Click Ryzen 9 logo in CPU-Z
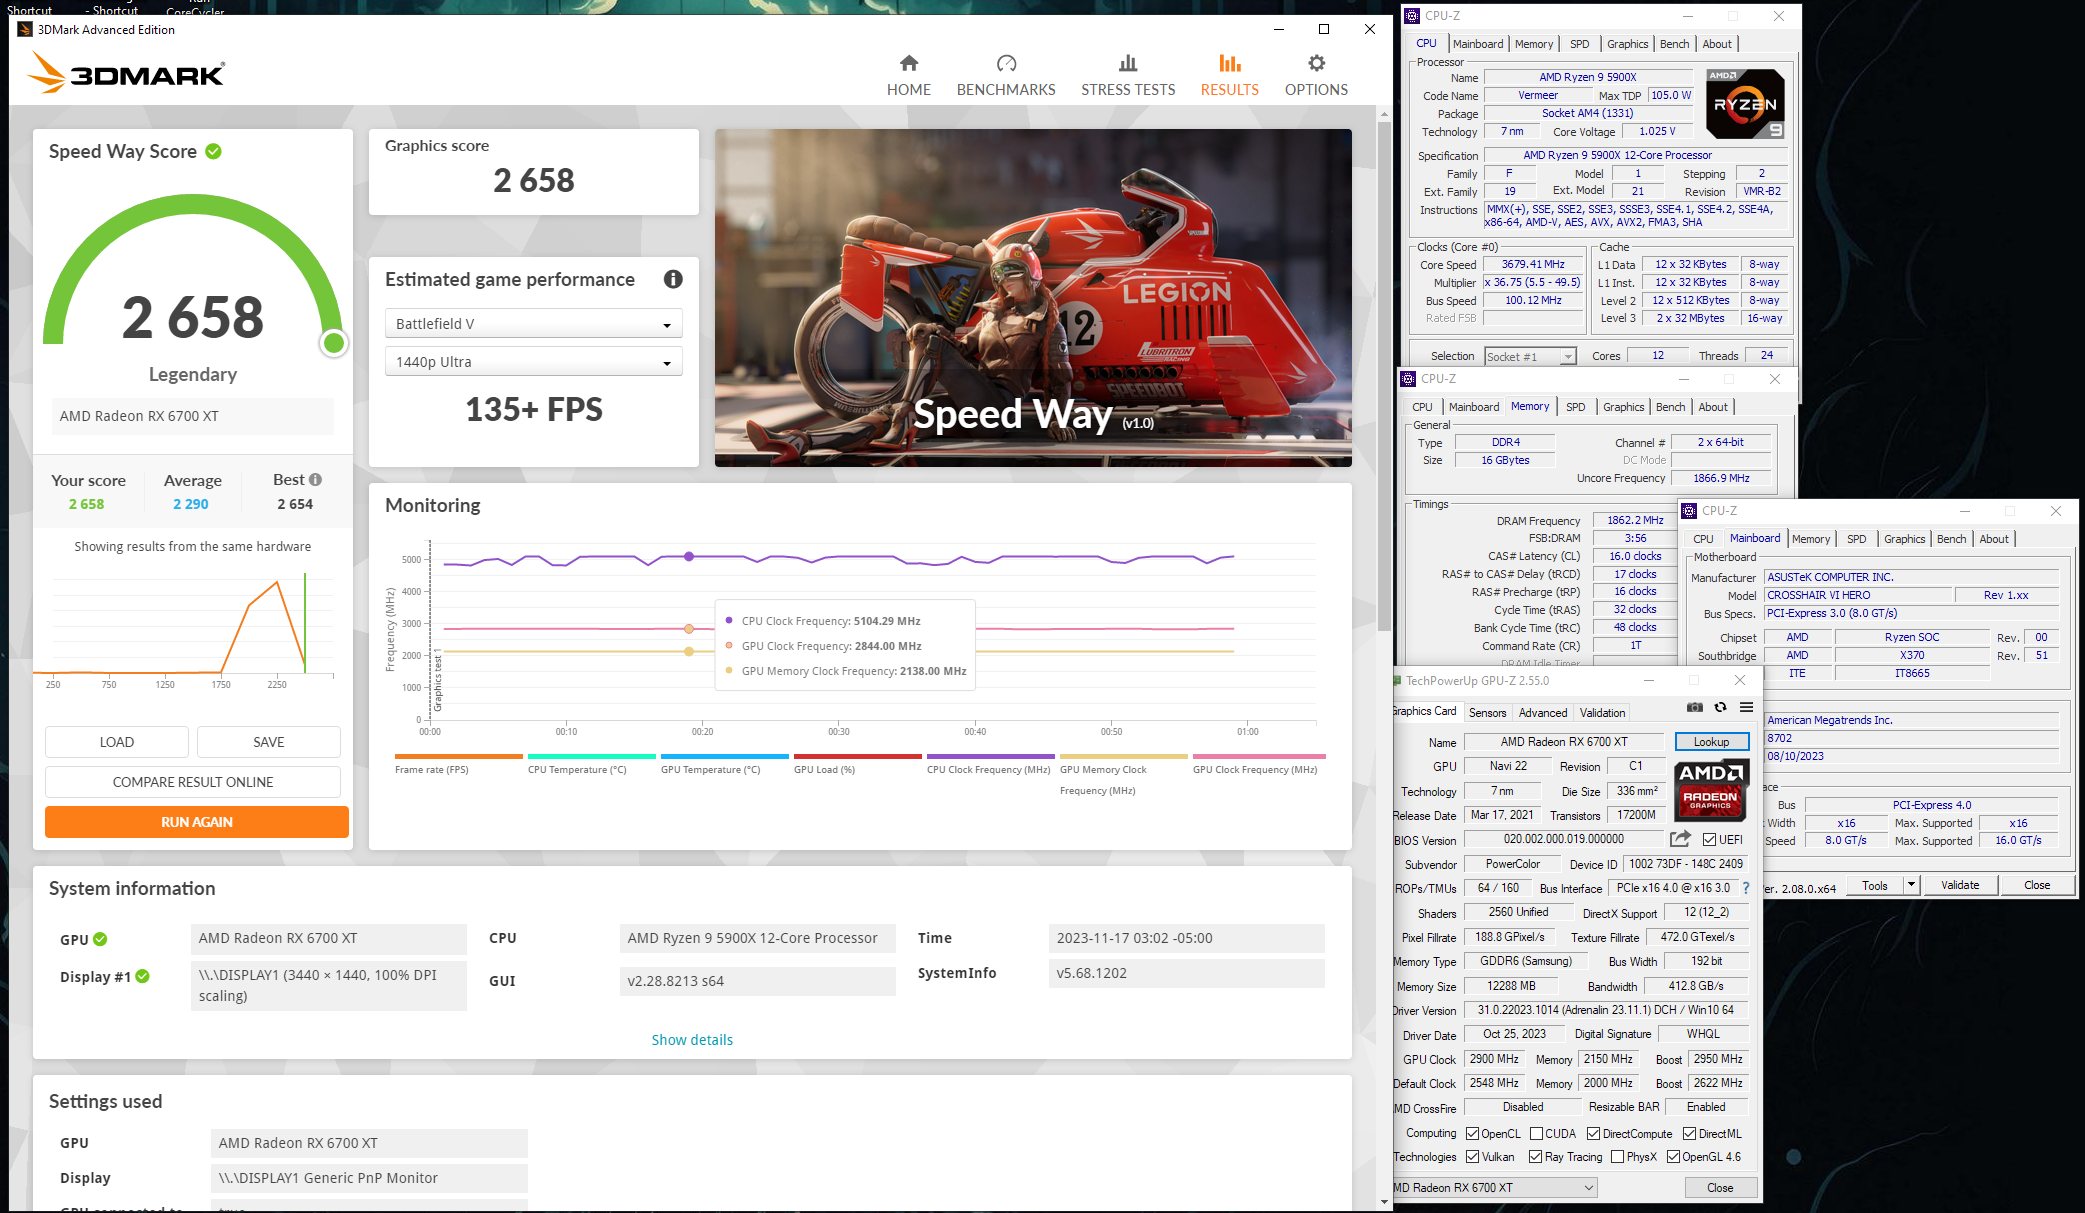 click(x=1745, y=103)
